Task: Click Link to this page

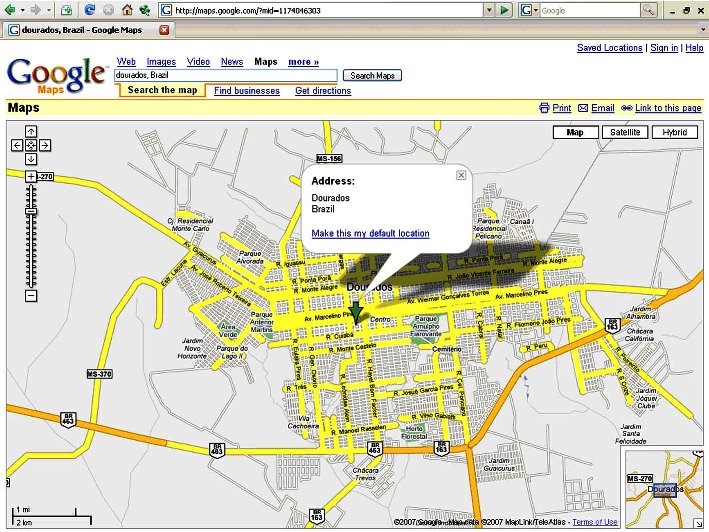Action: [x=668, y=108]
